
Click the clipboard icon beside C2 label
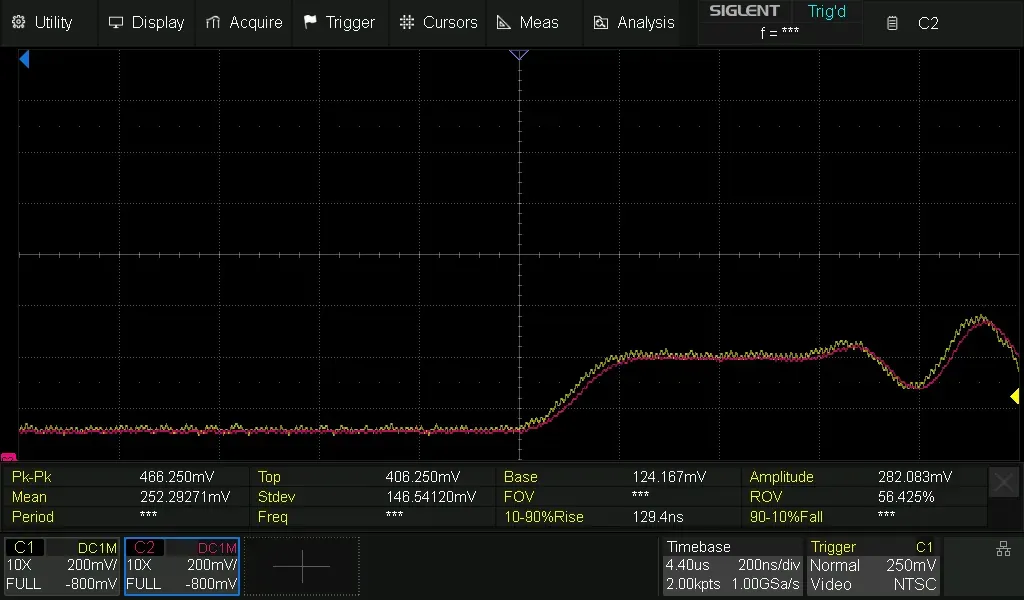click(893, 23)
